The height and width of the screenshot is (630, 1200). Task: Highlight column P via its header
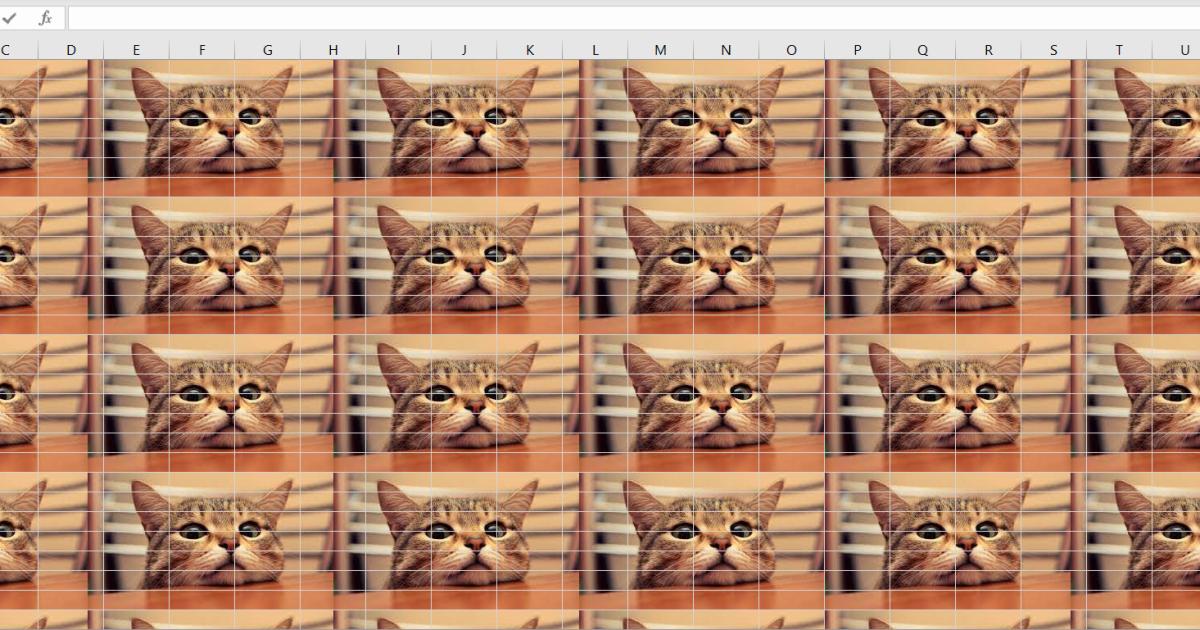click(857, 47)
